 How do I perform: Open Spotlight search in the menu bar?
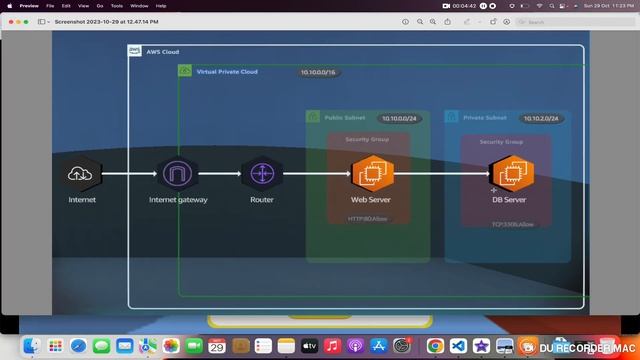552,6
